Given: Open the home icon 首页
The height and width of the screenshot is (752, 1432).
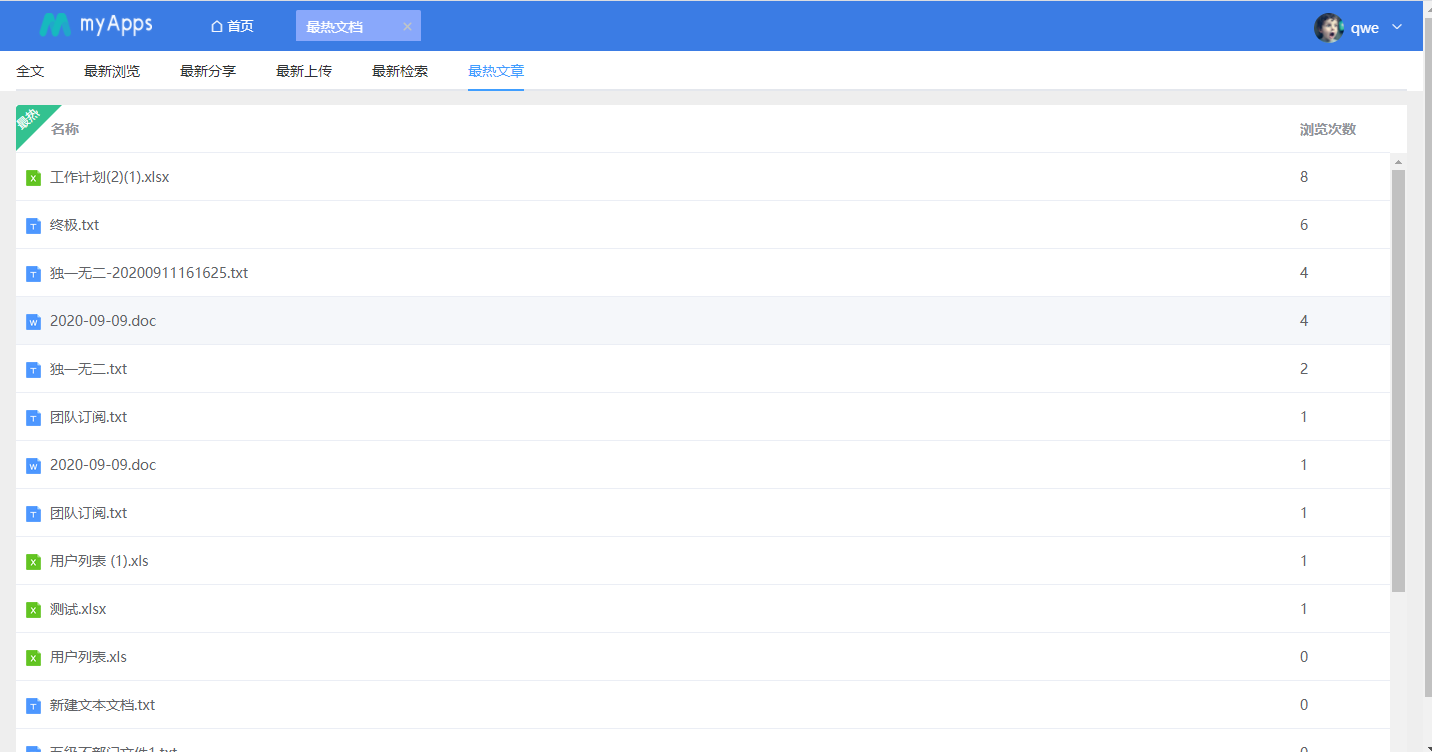Looking at the screenshot, I should [232, 26].
